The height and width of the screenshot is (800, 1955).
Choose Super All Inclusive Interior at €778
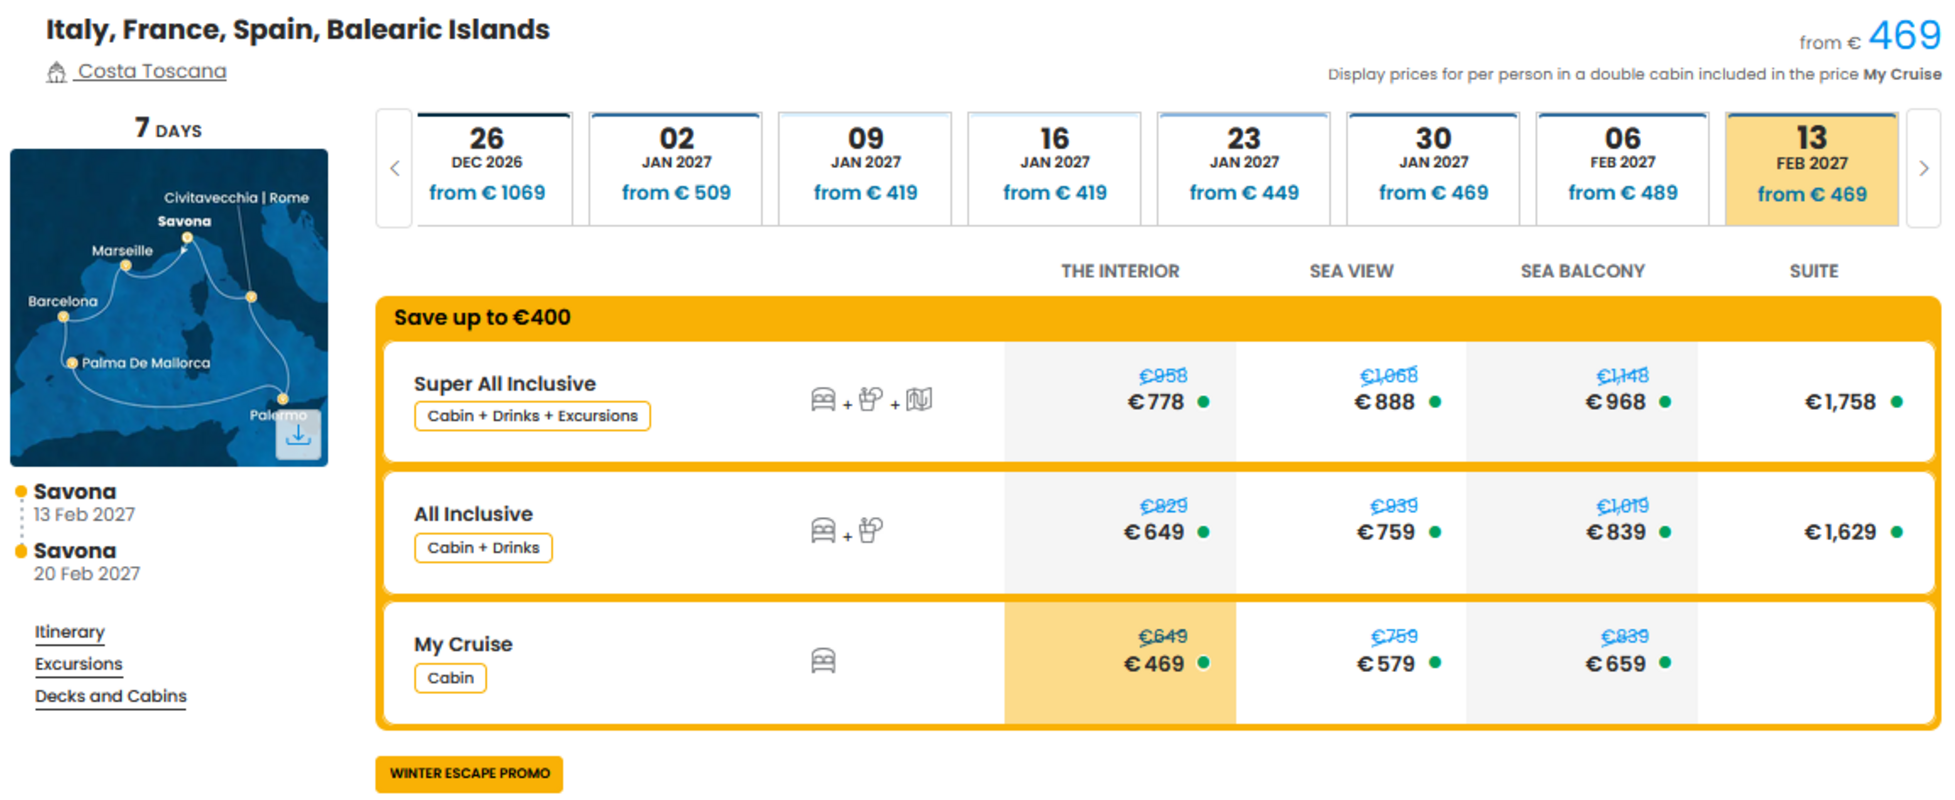pos(1120,402)
